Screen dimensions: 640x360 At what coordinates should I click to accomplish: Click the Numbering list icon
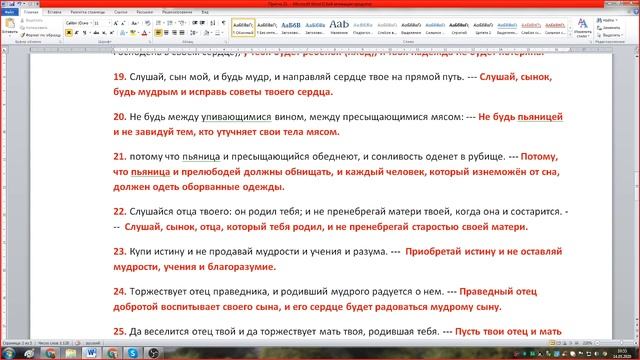coord(170,23)
